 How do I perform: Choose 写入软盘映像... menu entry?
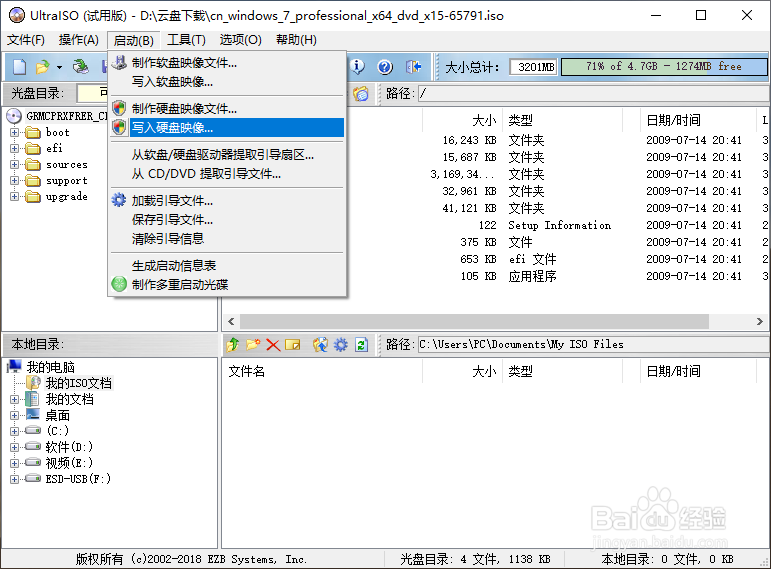click(x=227, y=82)
